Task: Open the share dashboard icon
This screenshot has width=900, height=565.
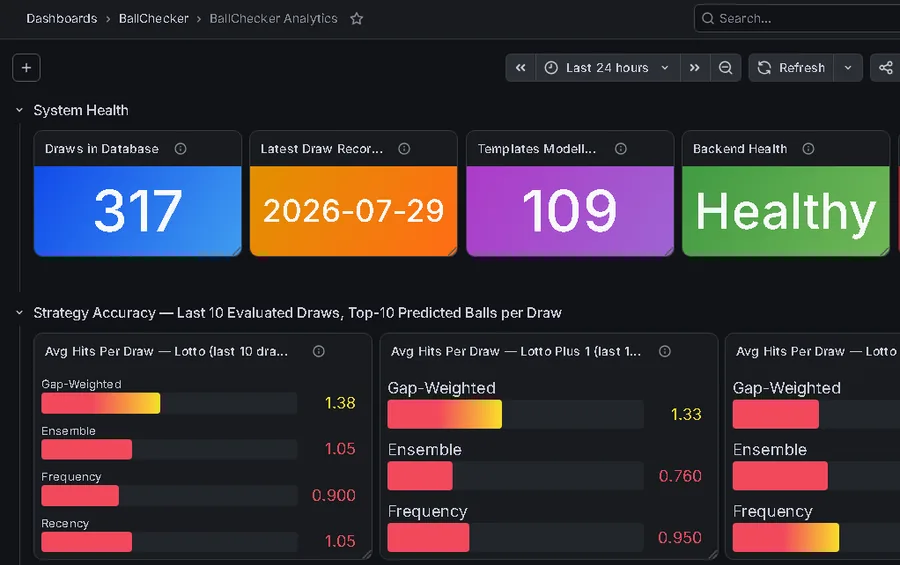Action: (x=886, y=68)
